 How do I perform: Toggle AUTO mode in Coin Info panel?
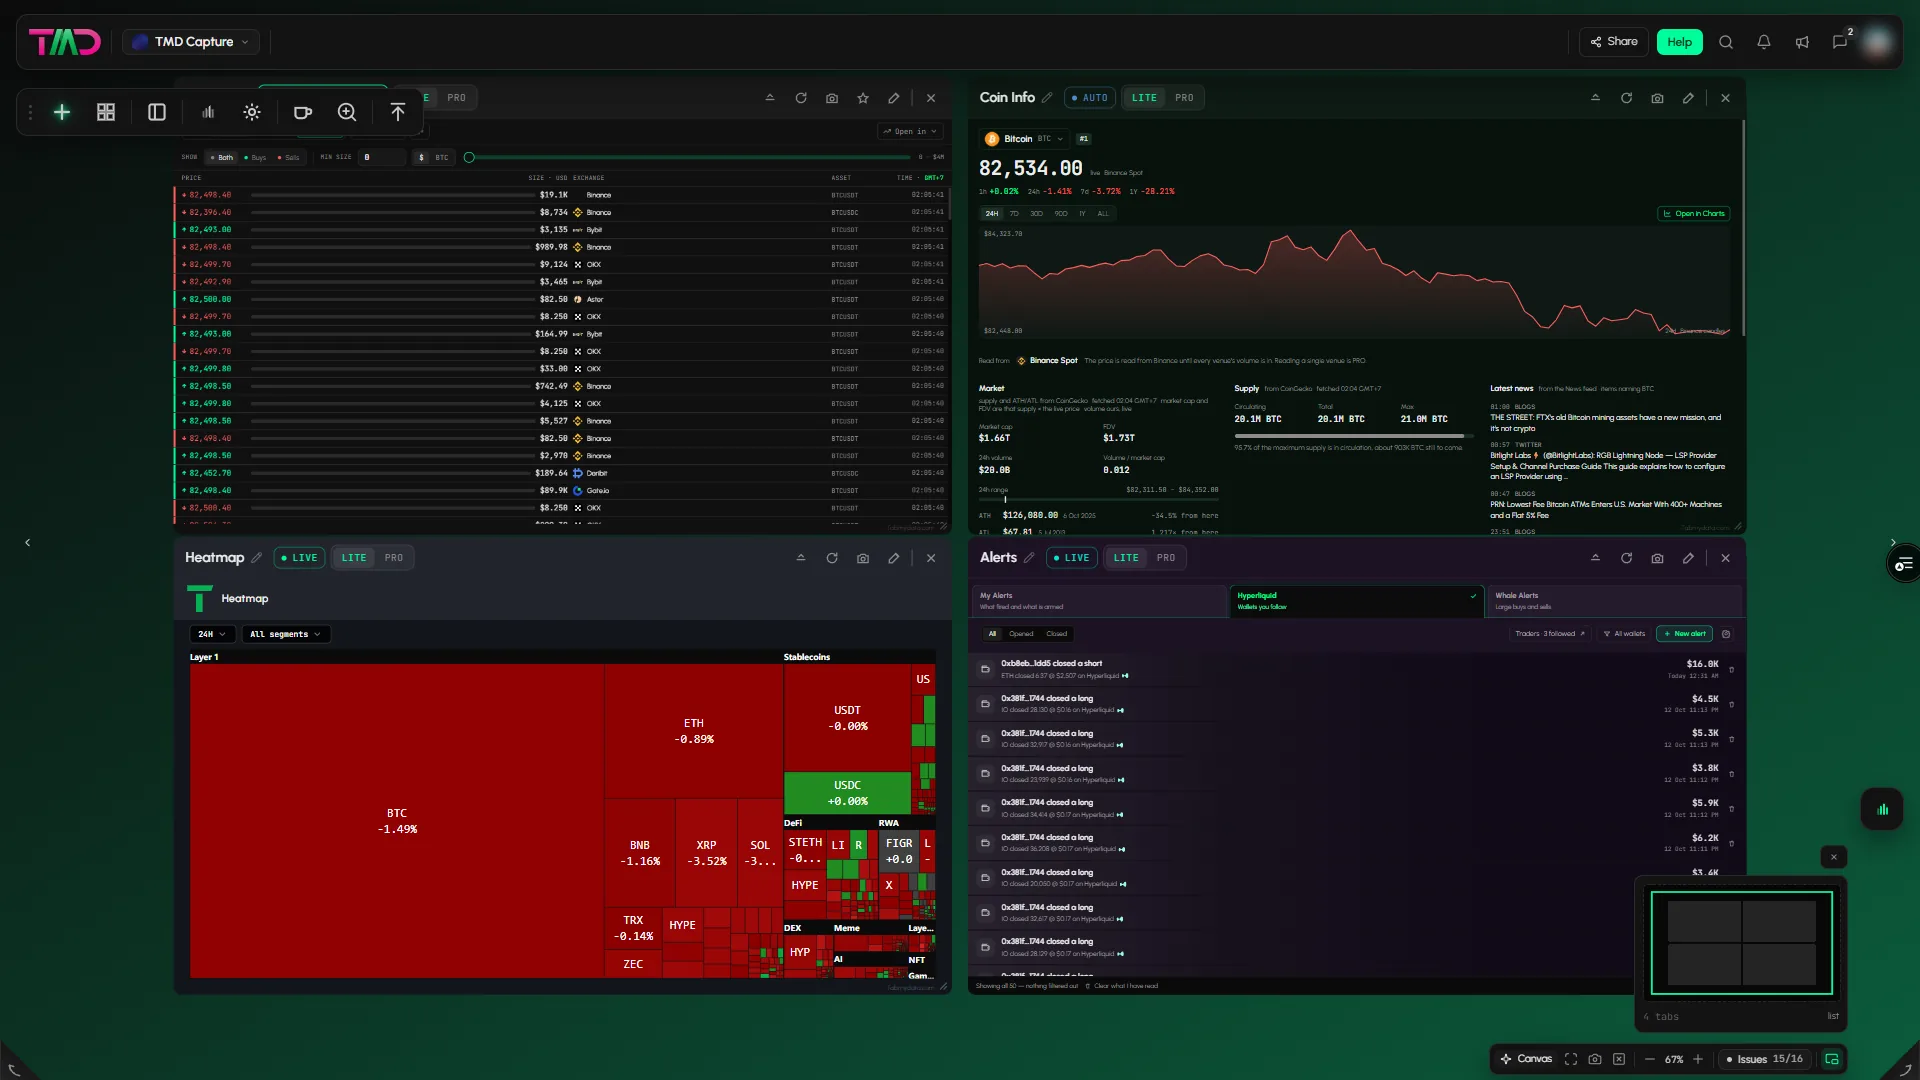[1090, 98]
